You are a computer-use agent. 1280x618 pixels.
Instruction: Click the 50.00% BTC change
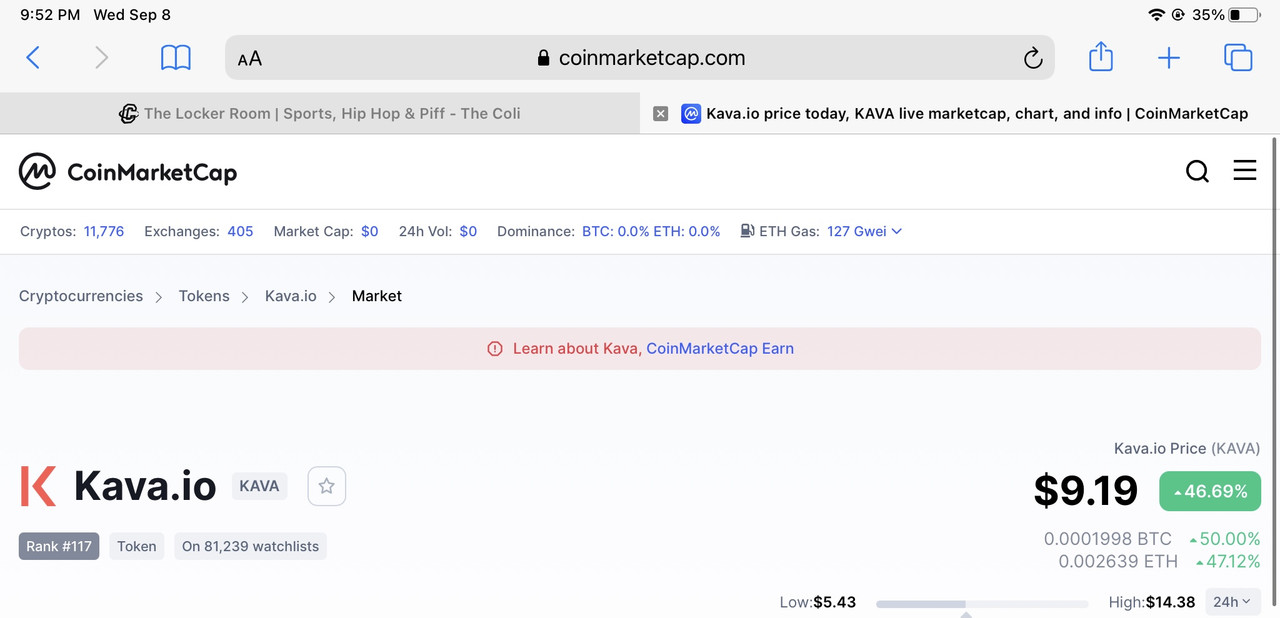(x=1225, y=539)
